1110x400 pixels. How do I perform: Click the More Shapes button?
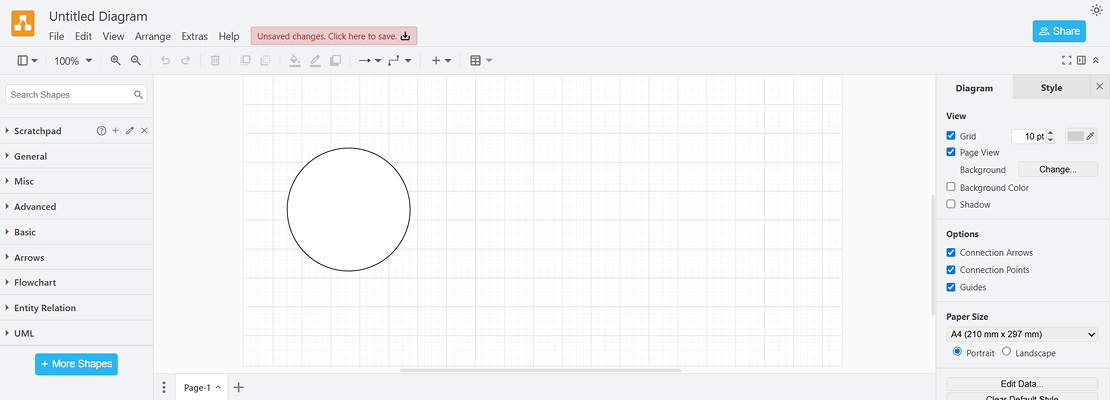pos(76,364)
